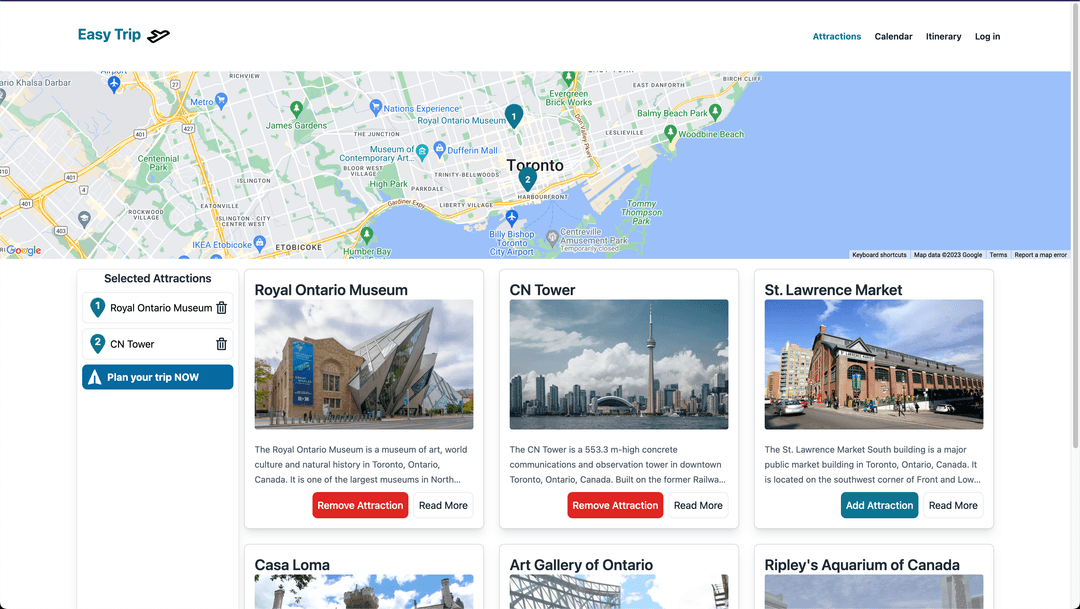Click Billy Bishop Airport icon on map

pos(512,217)
